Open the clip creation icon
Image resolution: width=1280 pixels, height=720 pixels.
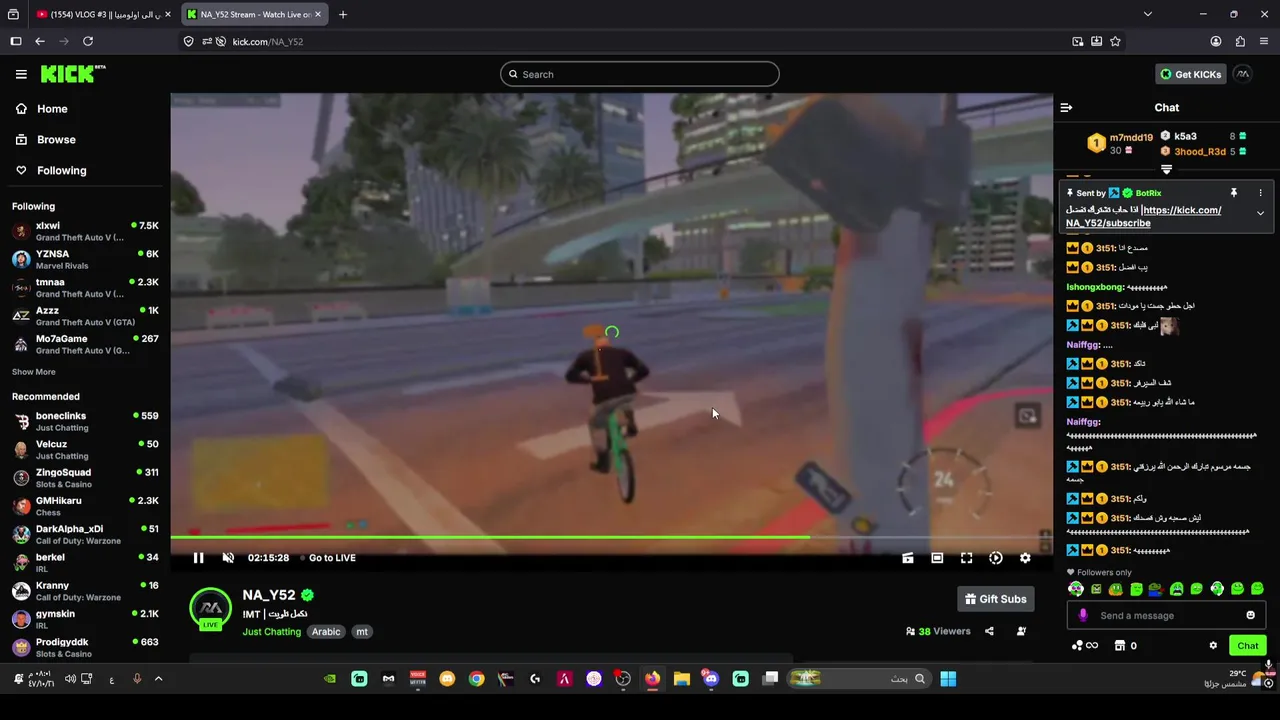[x=908, y=558]
